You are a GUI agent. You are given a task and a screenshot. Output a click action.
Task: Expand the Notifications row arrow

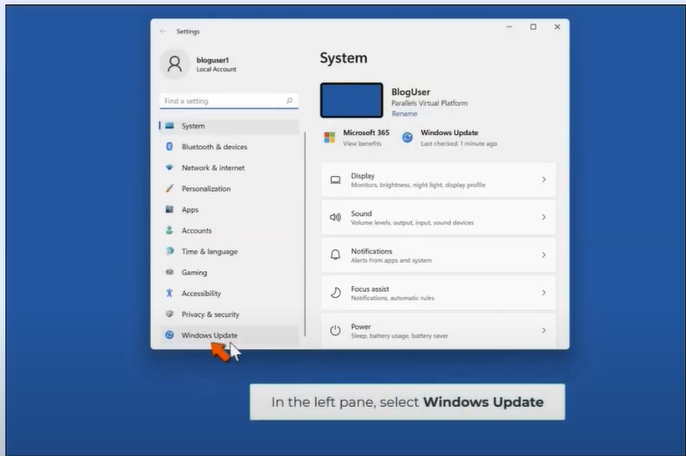coord(543,255)
